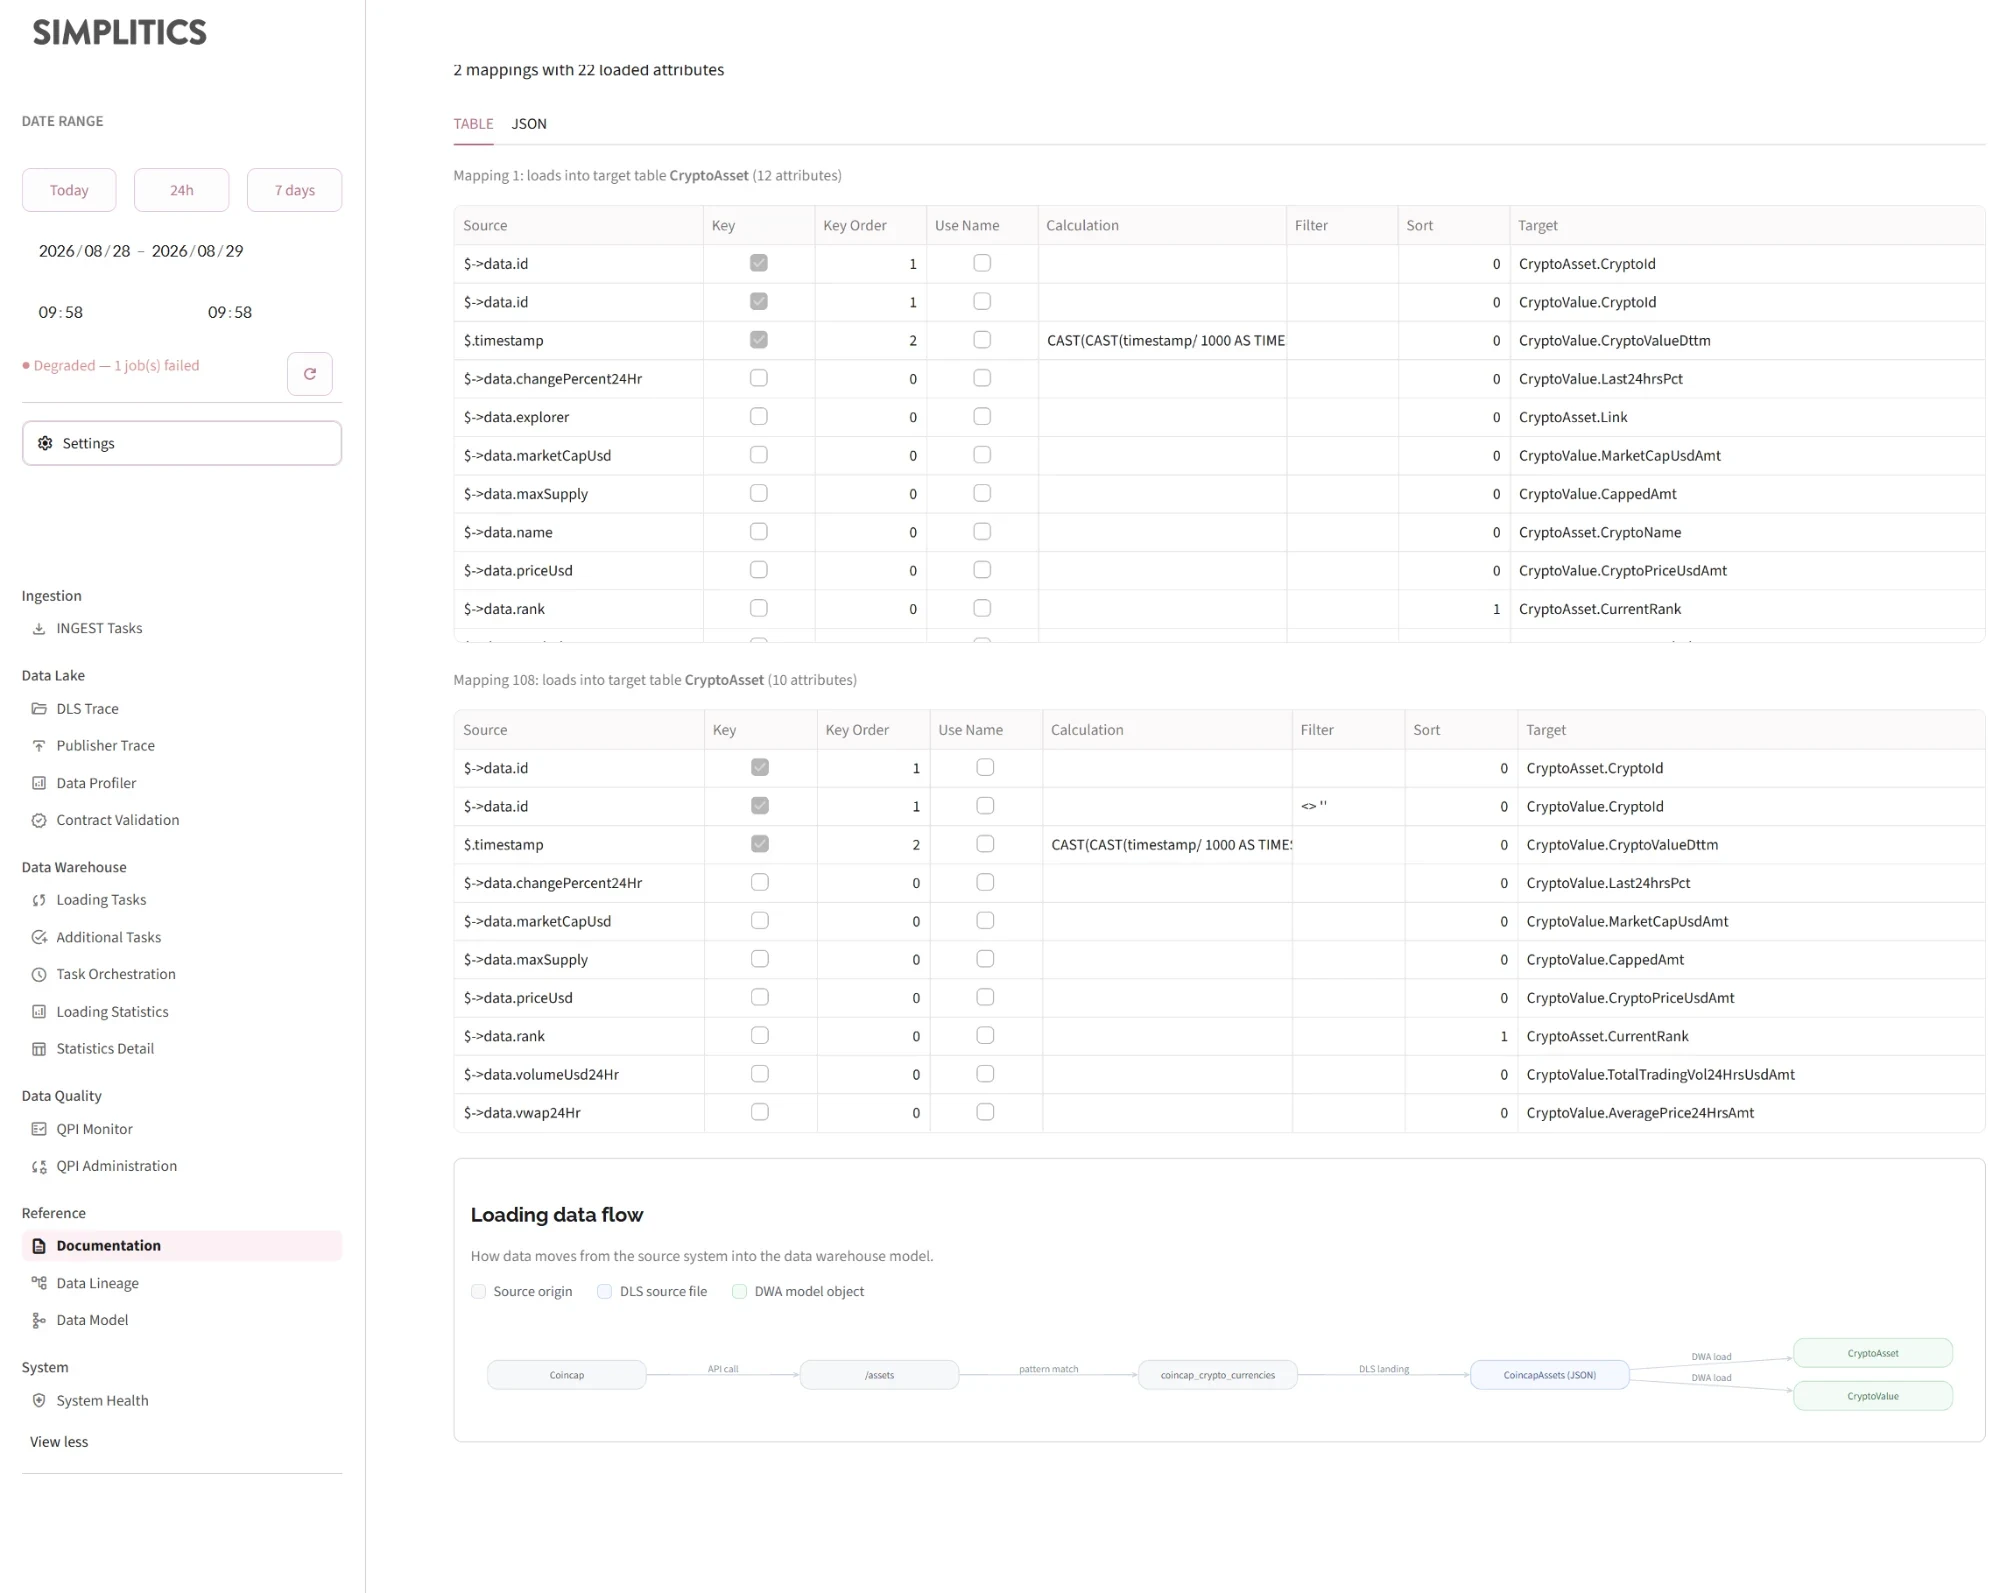
Task: Click the CAST calculation cell in Mapping 108
Action: (1167, 844)
